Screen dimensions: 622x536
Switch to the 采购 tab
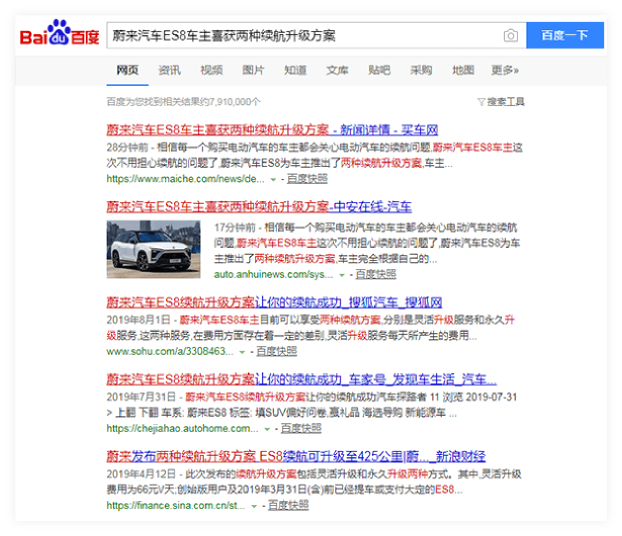click(x=421, y=70)
